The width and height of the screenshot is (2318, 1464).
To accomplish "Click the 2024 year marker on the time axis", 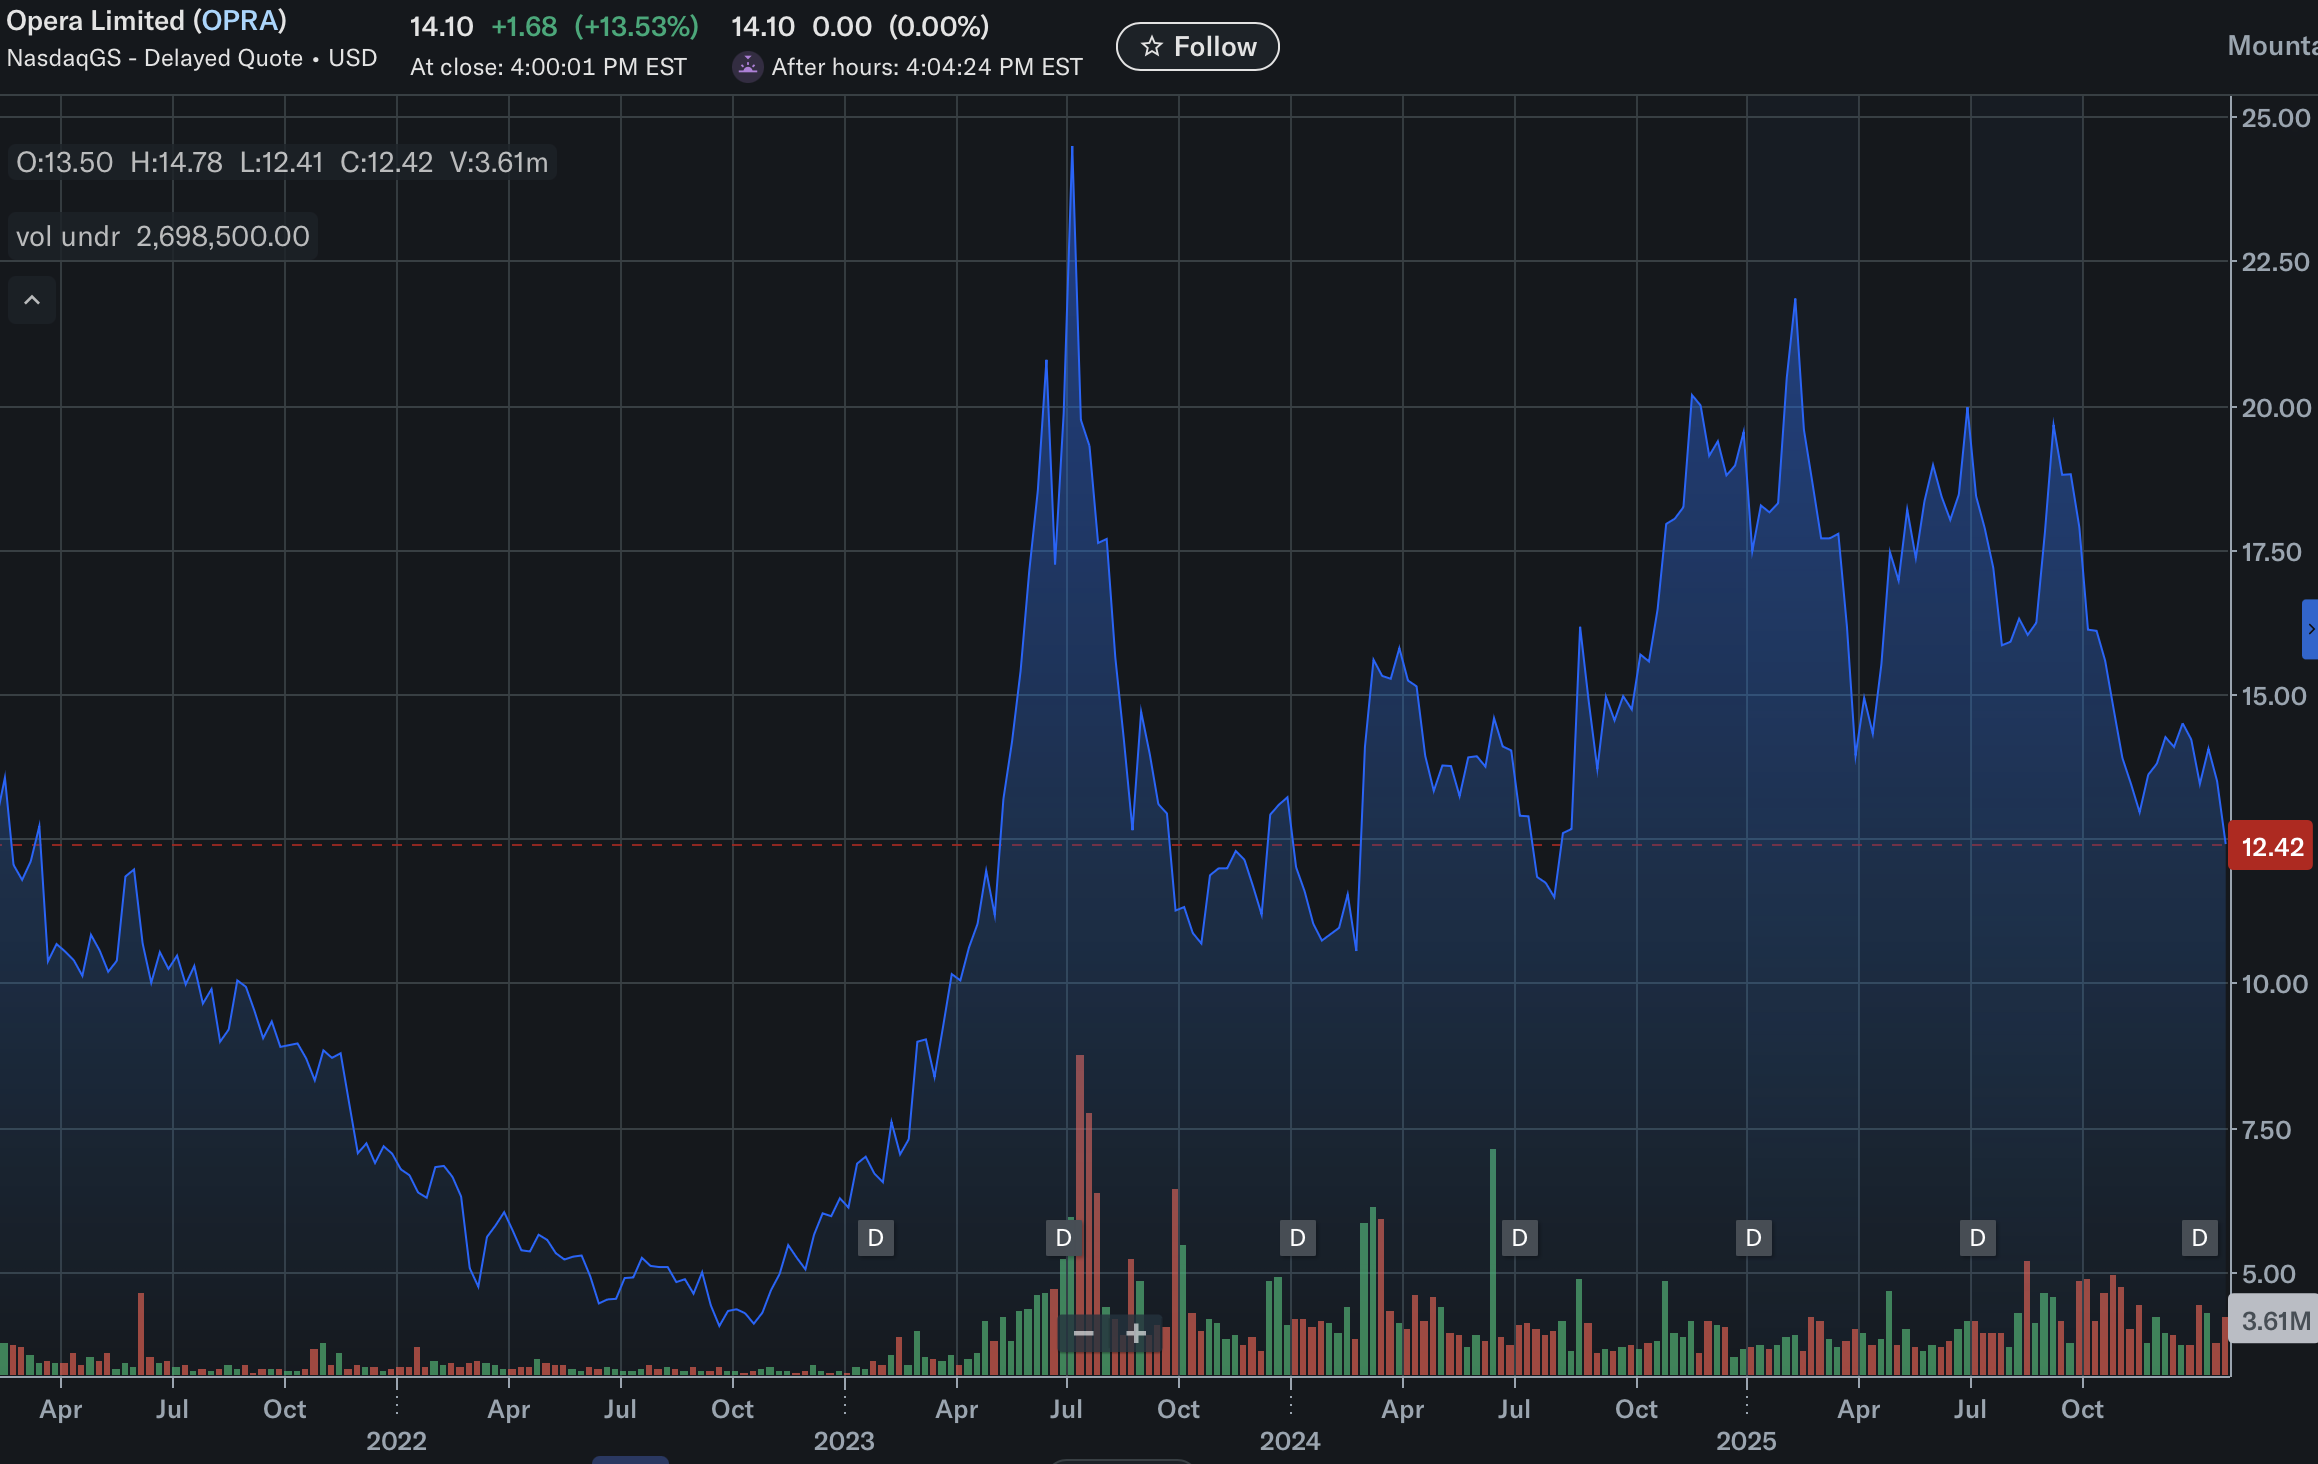I will click(x=1289, y=1440).
